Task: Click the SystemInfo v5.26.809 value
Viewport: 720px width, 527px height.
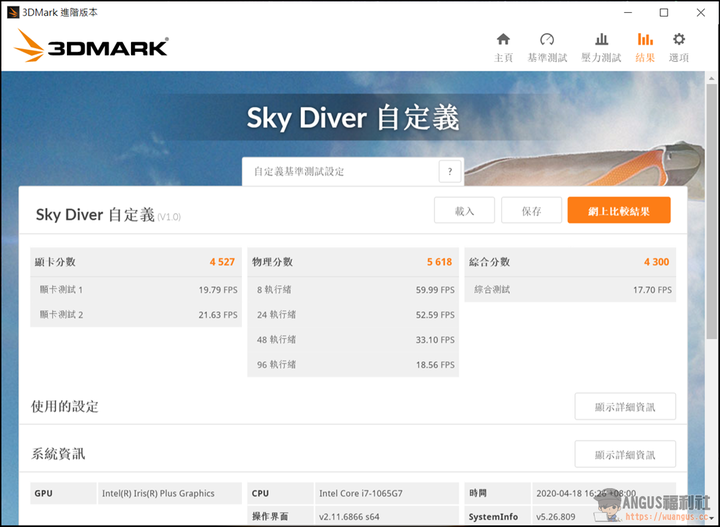Action: (556, 517)
